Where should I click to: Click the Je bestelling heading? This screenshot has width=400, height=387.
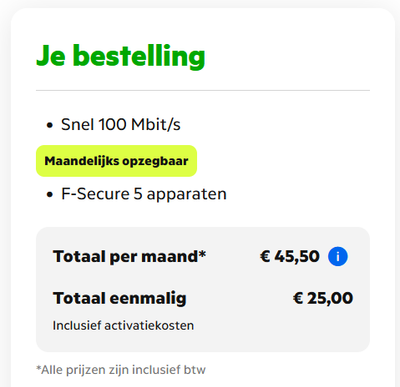click(120, 56)
